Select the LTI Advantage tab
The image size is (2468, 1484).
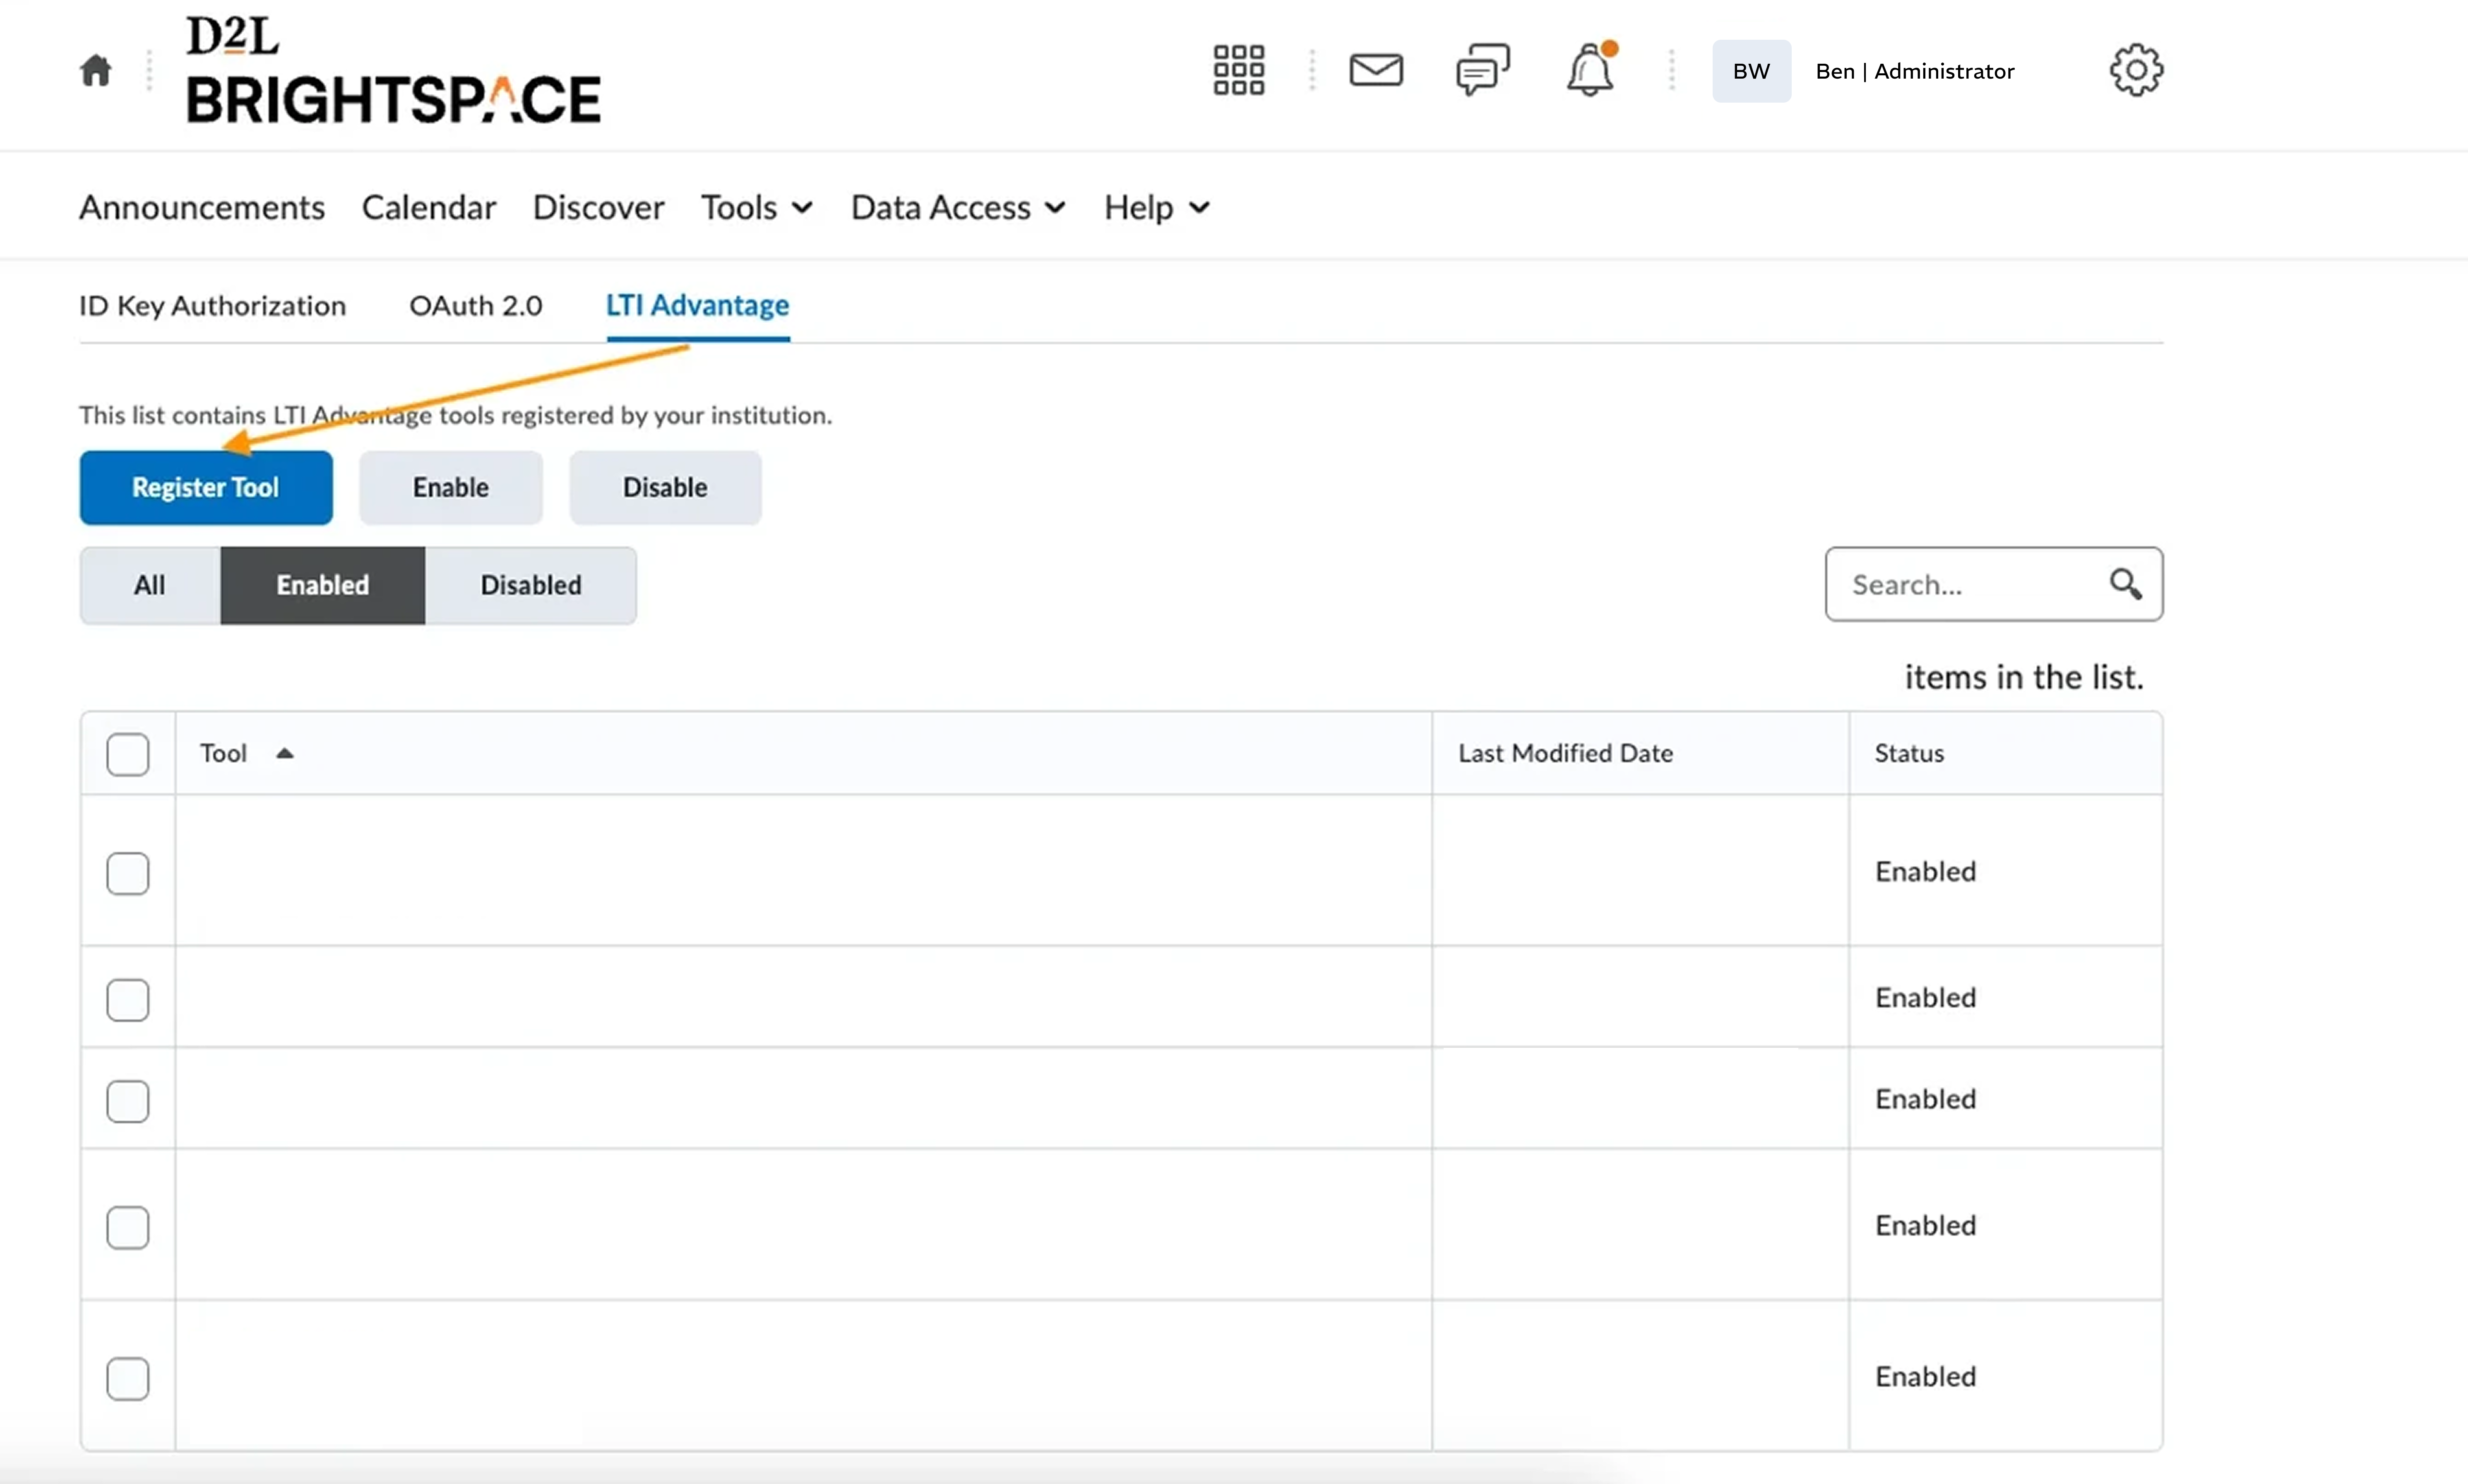pyautogui.click(x=697, y=305)
